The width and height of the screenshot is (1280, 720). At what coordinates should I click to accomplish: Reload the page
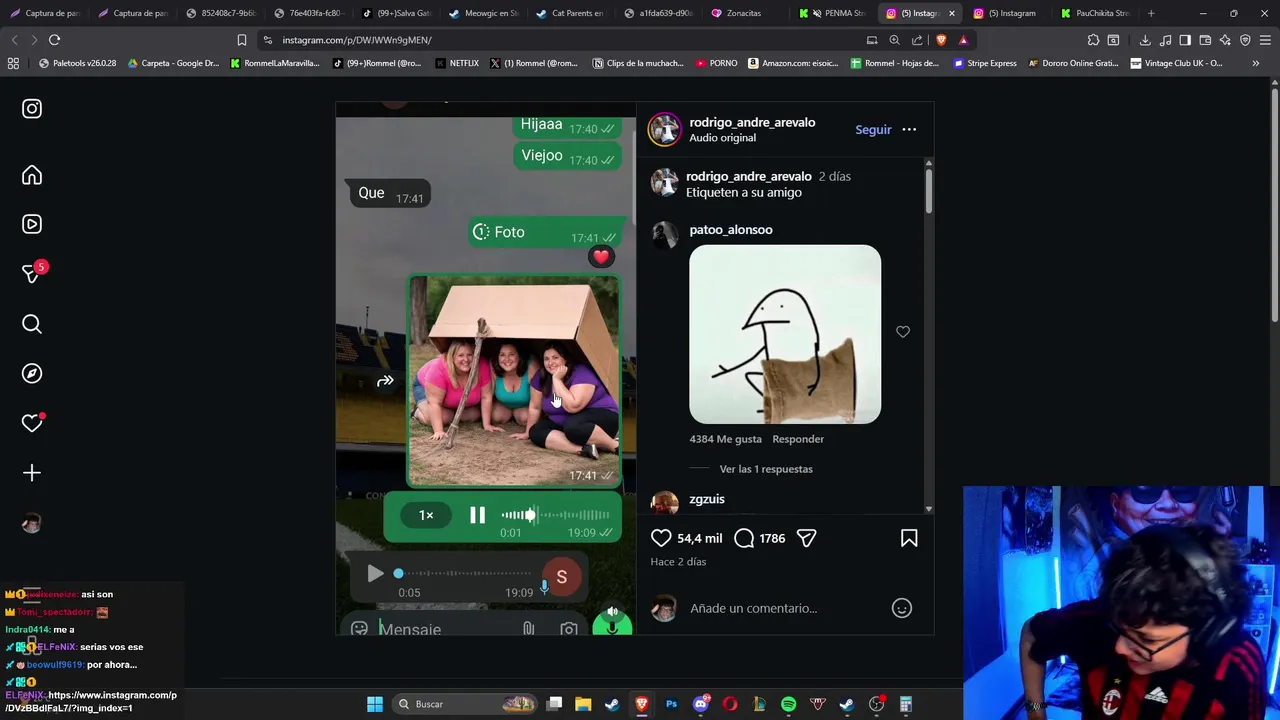(x=54, y=40)
